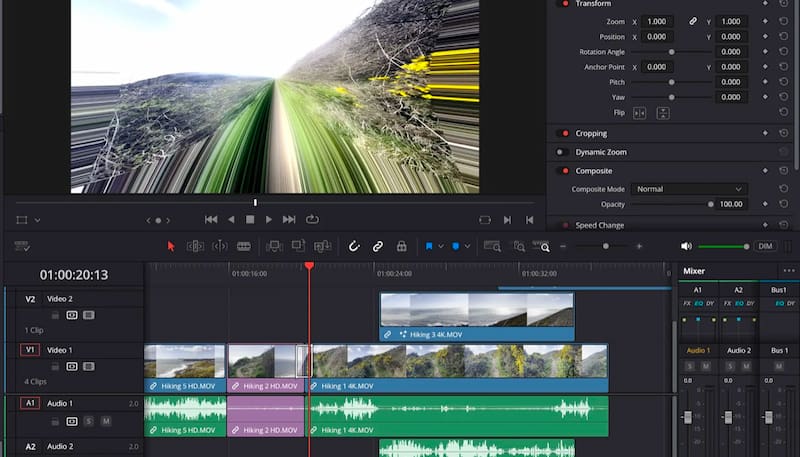
Task: Flip the clip vertically
Action: (663, 113)
